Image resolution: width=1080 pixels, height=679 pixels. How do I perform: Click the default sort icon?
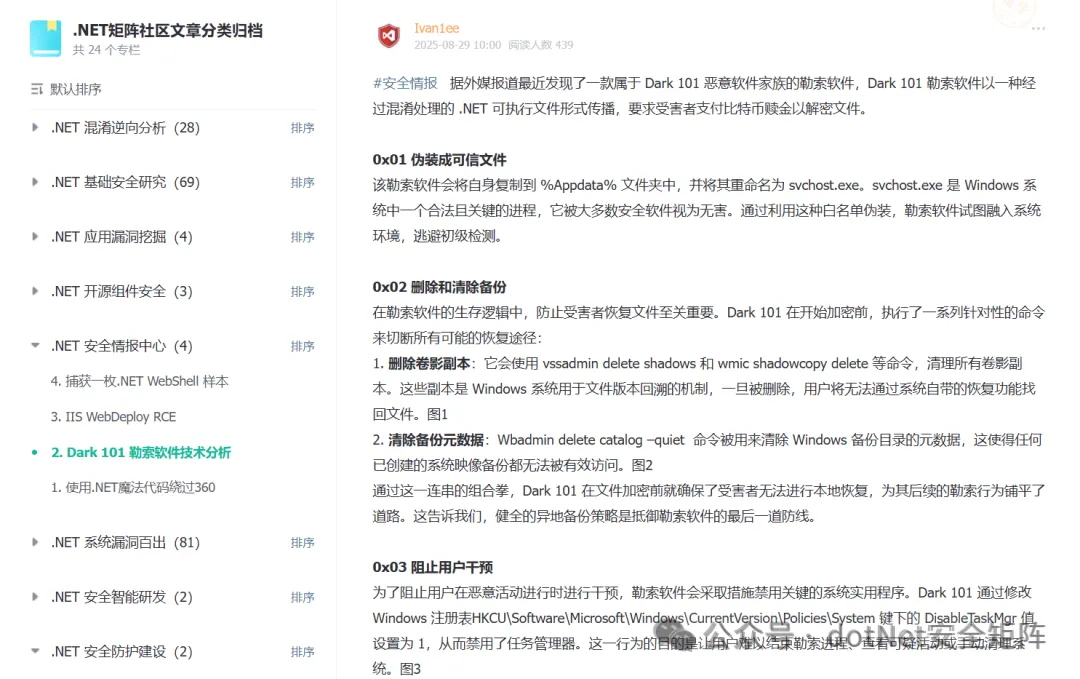pyautogui.click(x=37, y=89)
